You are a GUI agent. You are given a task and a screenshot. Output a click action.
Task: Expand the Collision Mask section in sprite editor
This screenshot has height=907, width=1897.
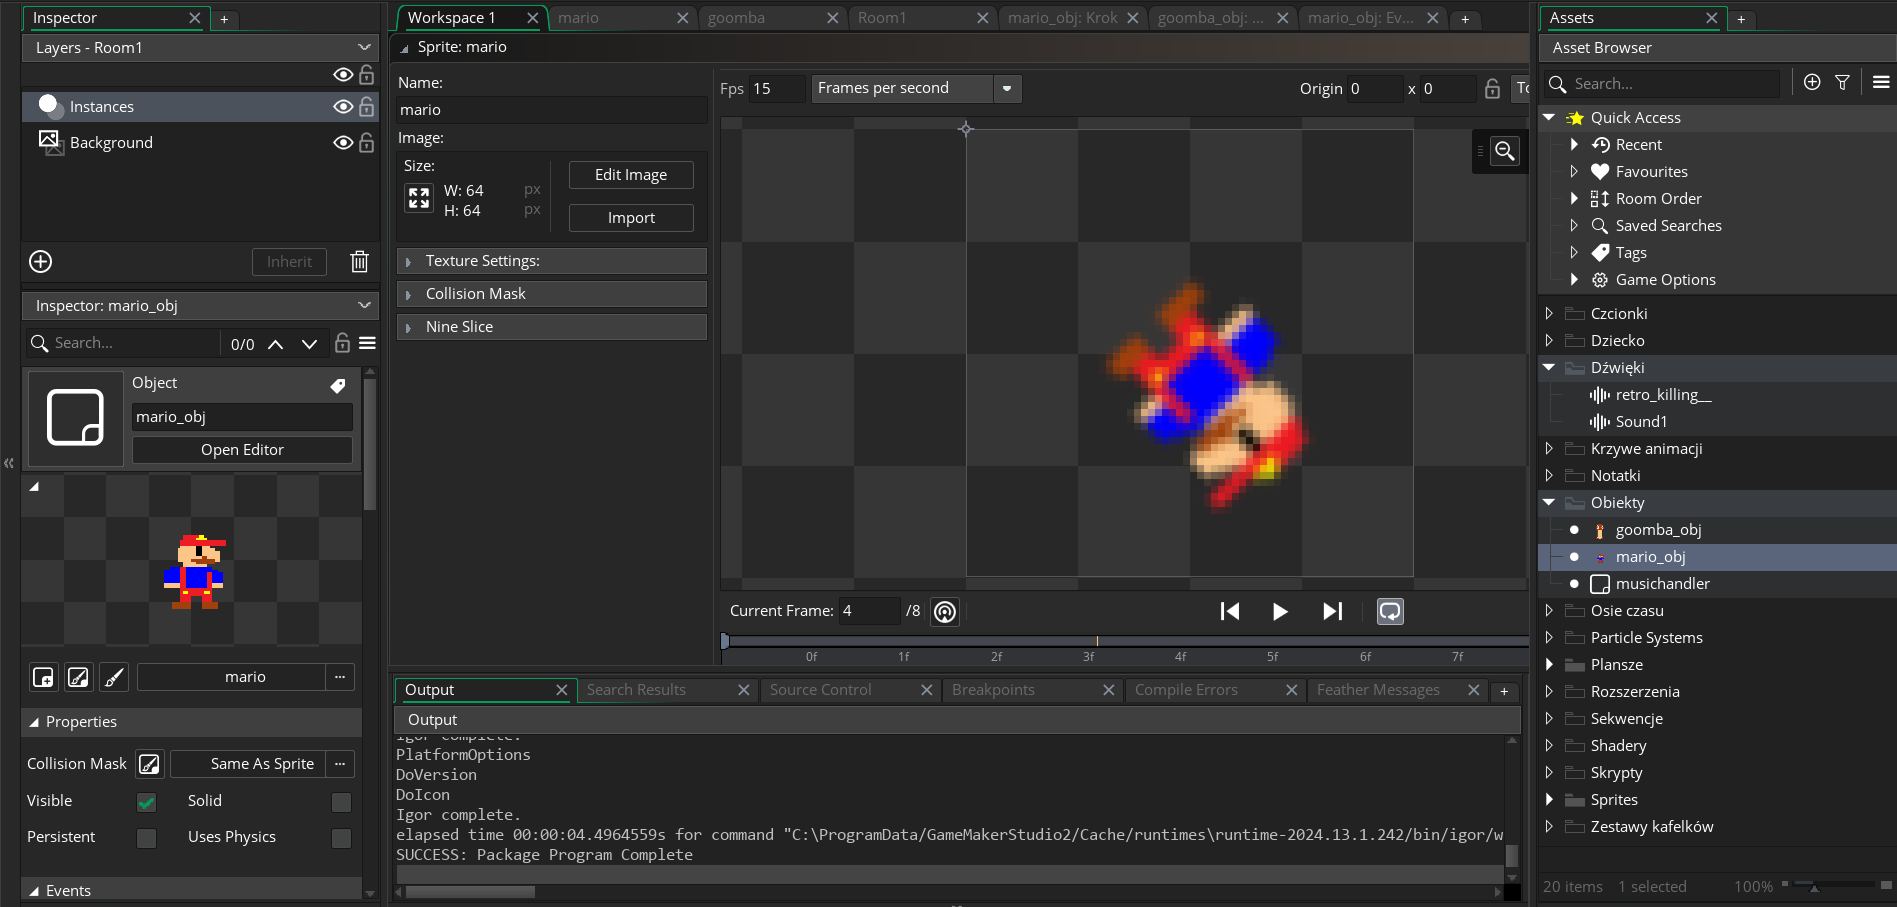point(552,294)
